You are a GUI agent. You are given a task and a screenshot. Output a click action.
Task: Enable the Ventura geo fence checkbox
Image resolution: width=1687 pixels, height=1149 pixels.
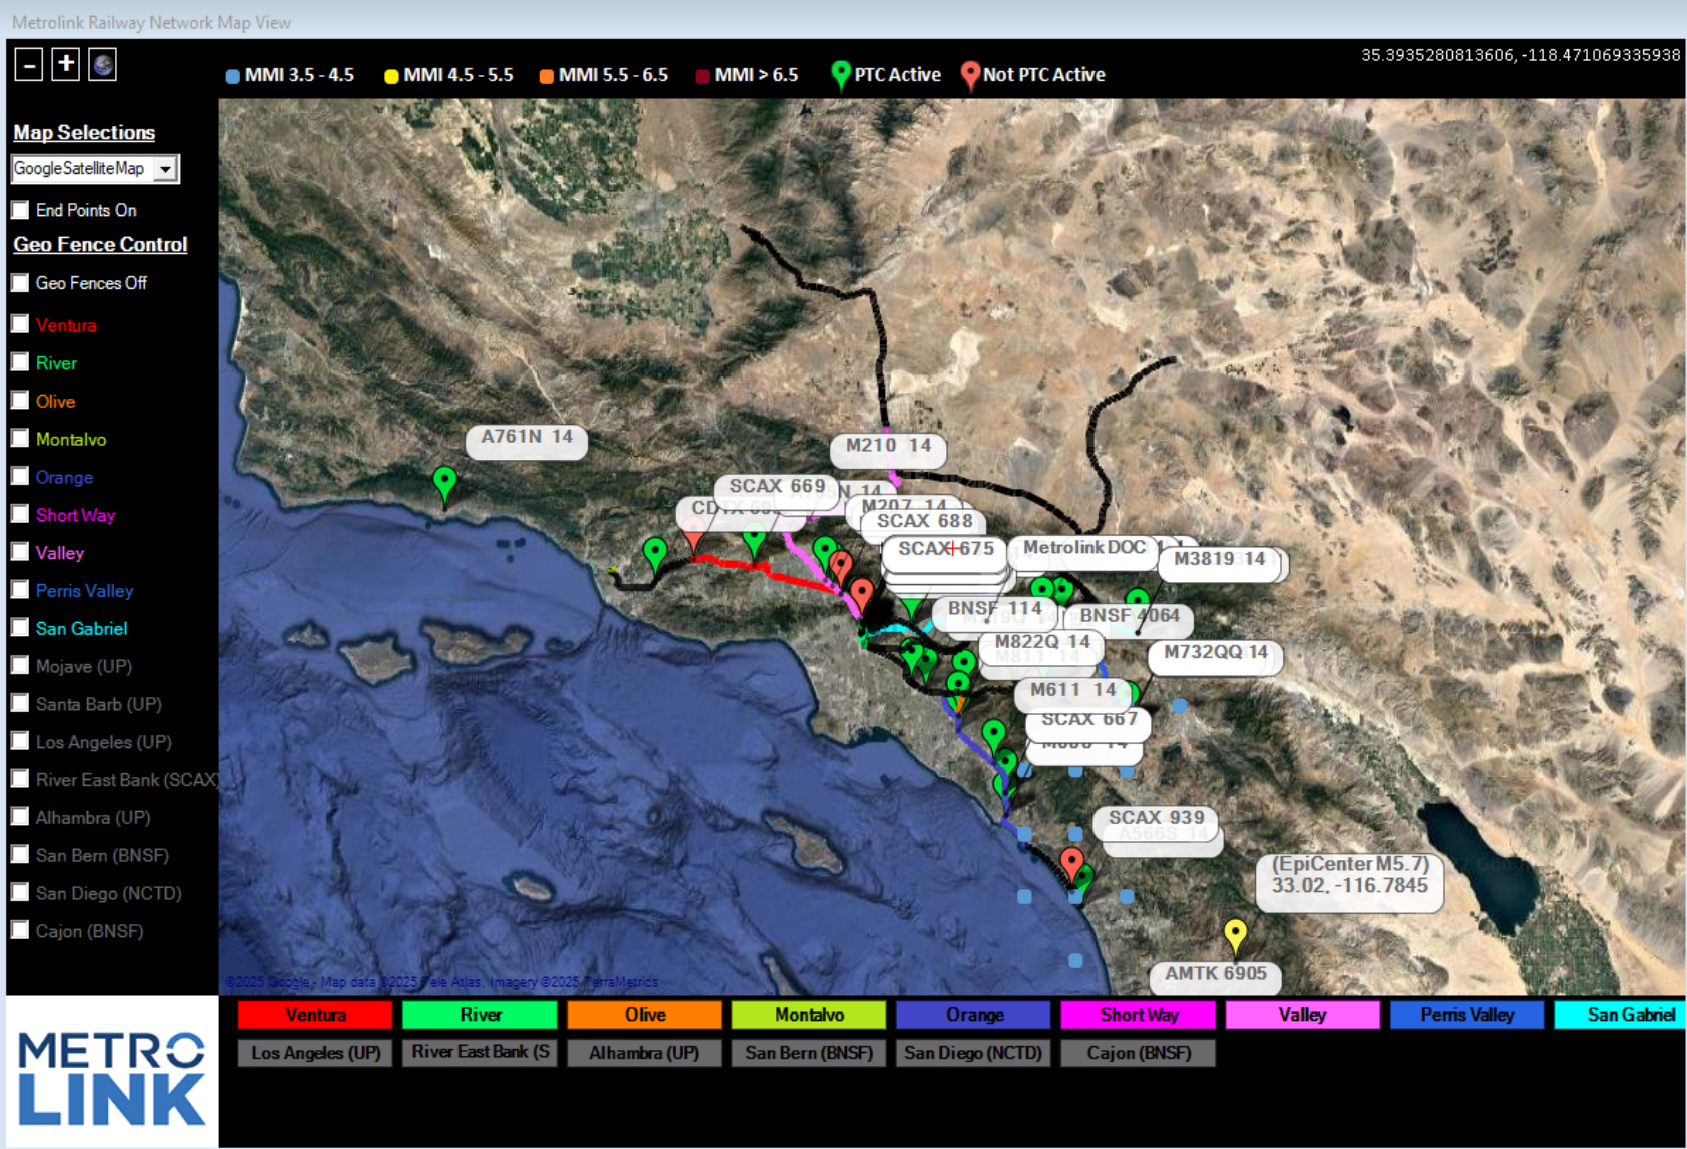pos(20,324)
